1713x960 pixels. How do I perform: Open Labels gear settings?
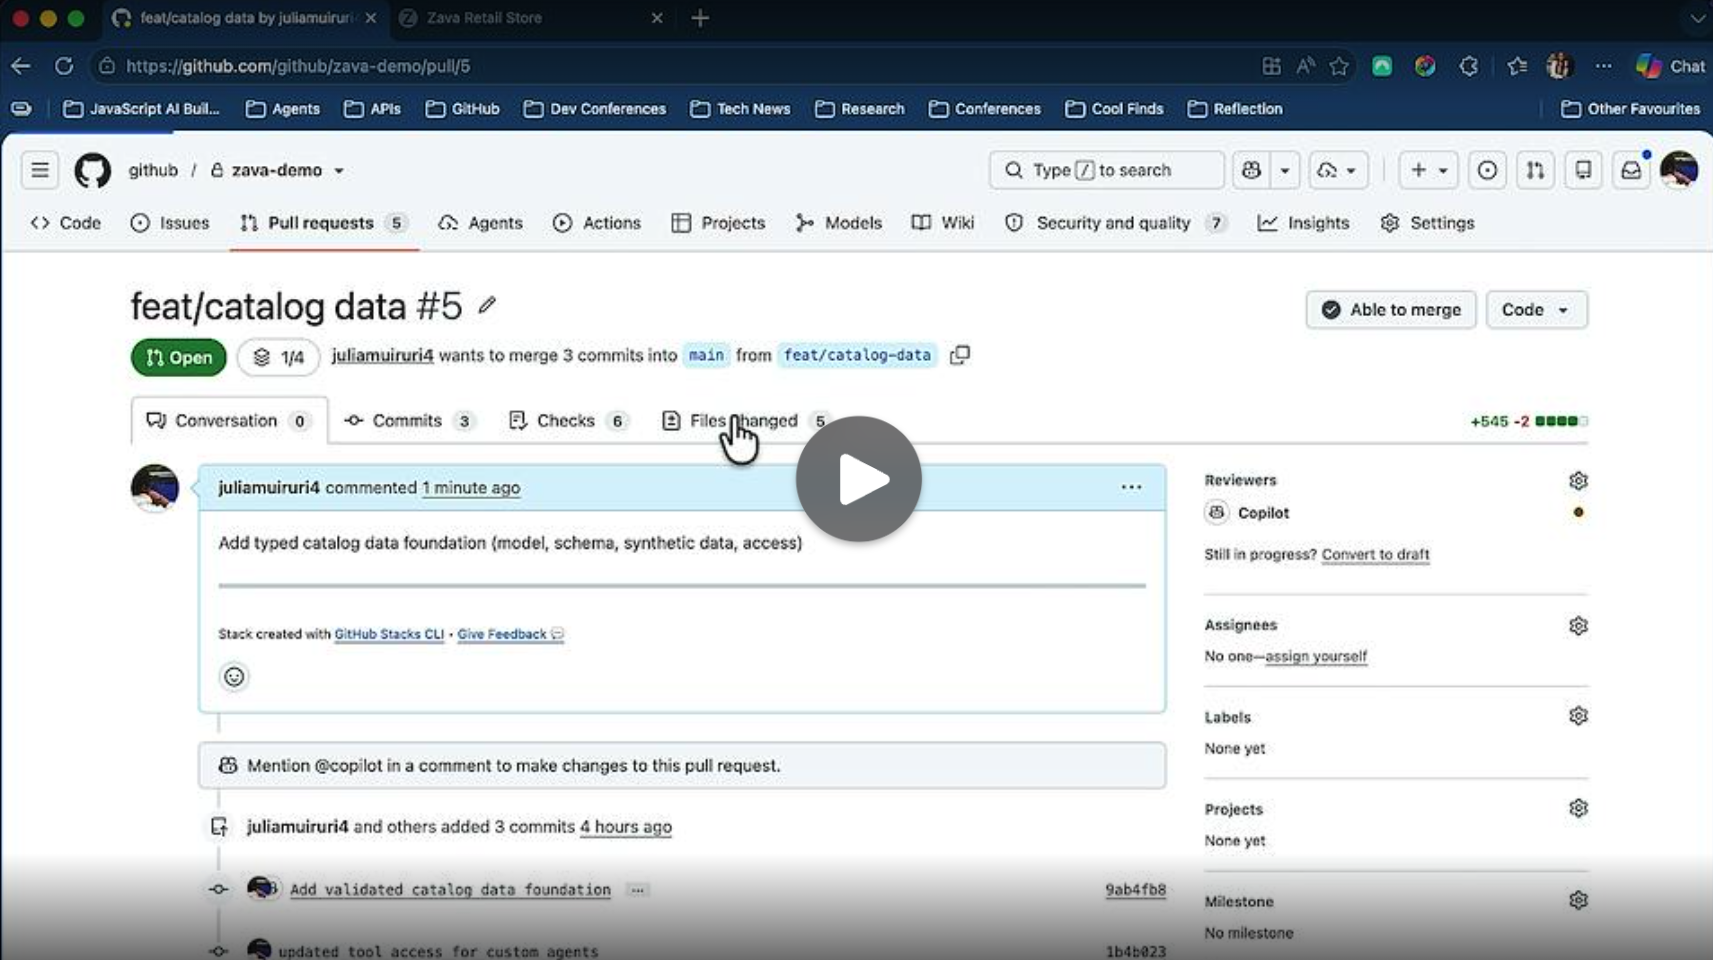point(1578,716)
